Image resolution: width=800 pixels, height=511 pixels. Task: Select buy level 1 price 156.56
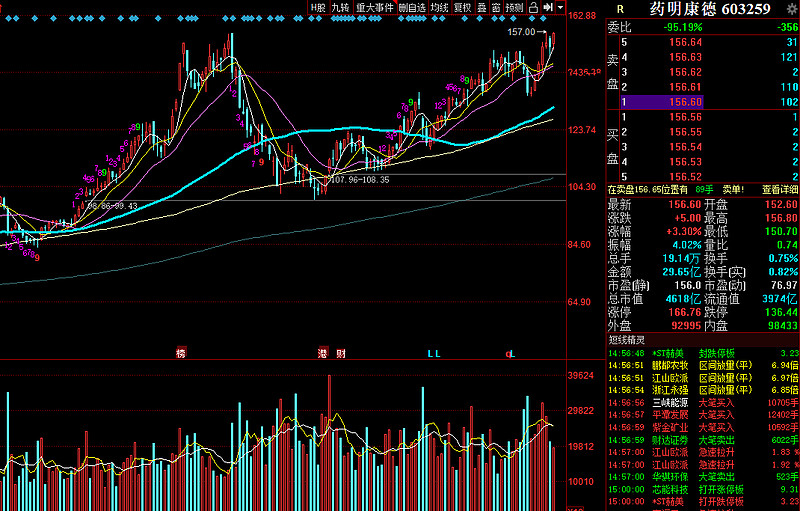point(685,117)
